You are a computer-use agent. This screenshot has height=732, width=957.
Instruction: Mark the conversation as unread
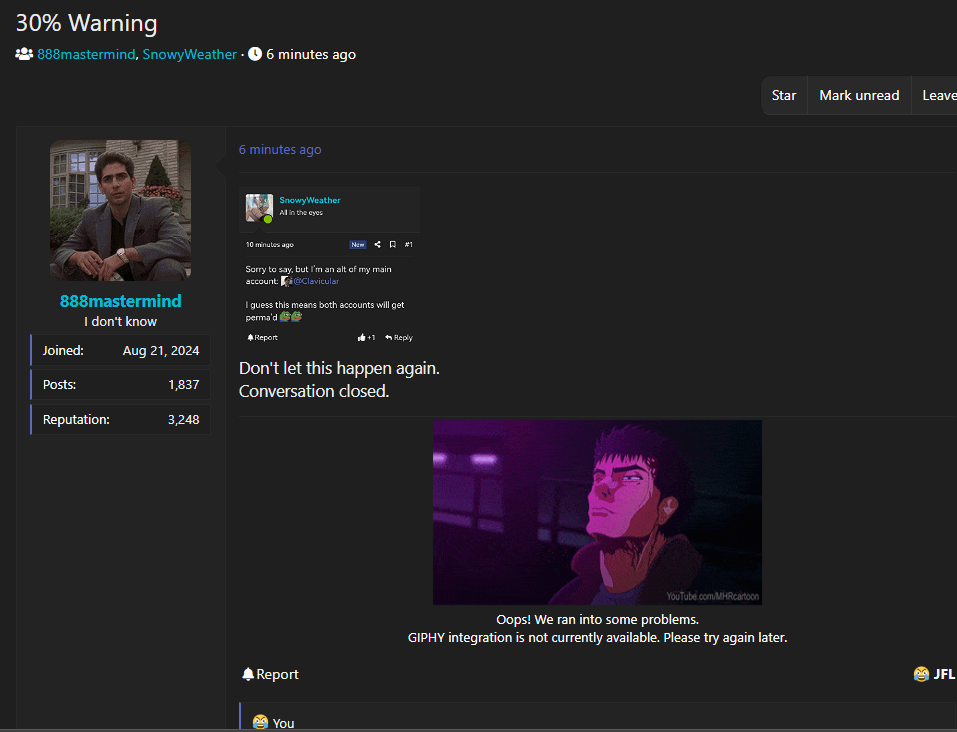click(859, 95)
